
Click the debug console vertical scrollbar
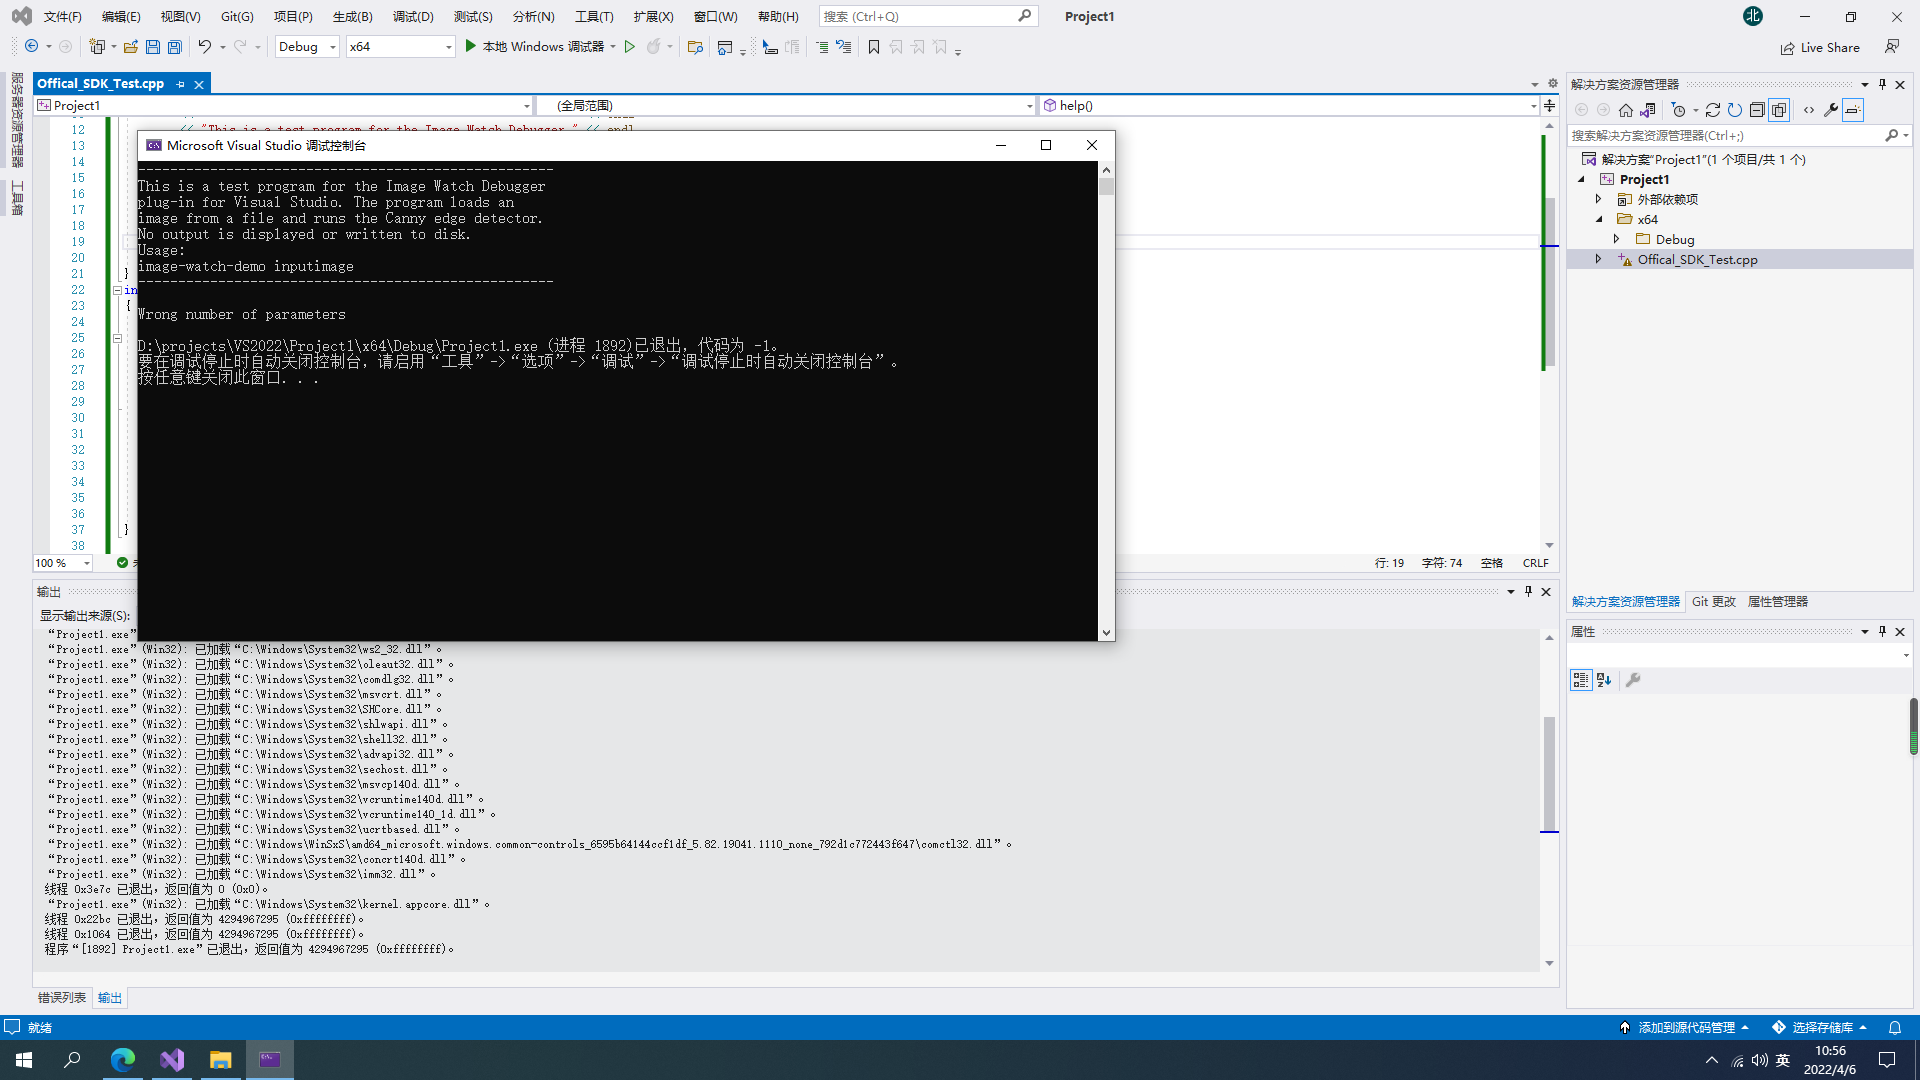(x=1106, y=400)
